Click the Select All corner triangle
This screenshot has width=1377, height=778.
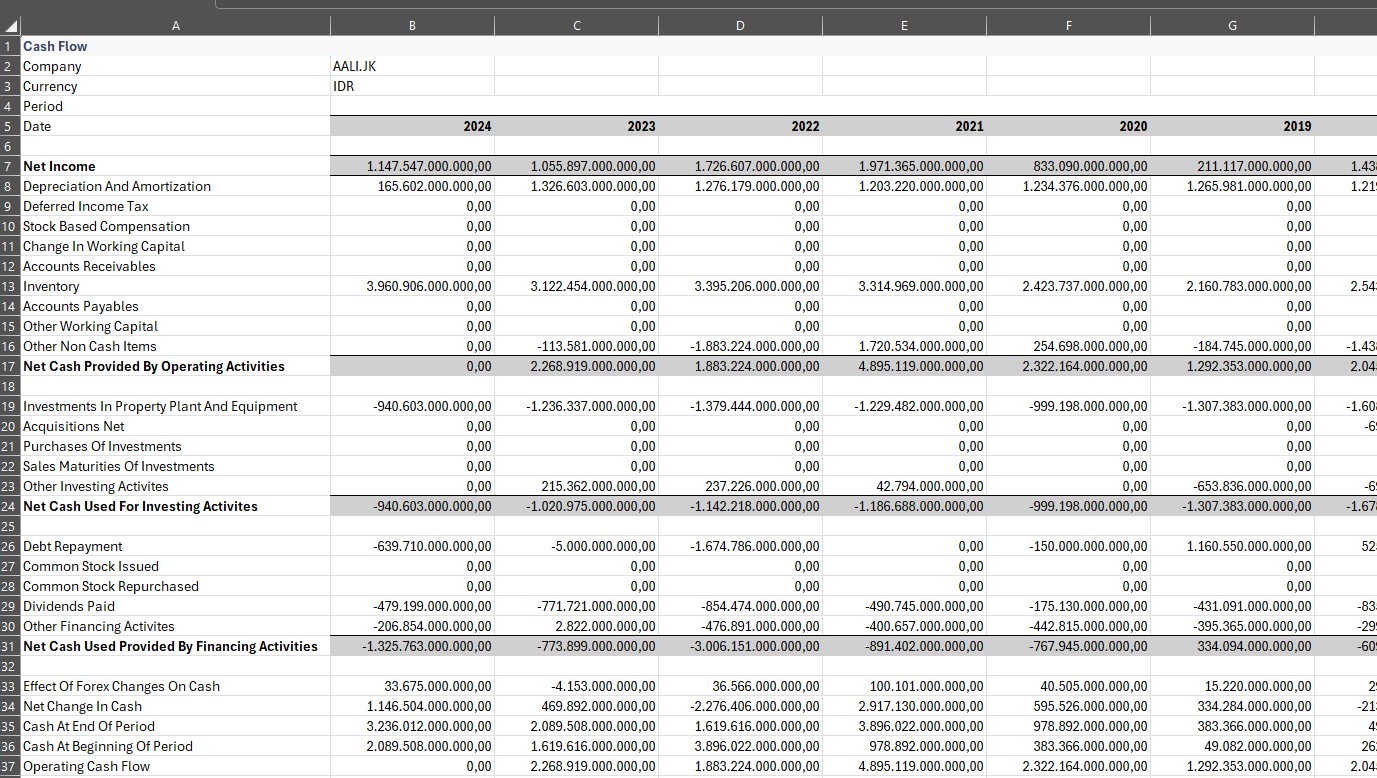pos(11,26)
